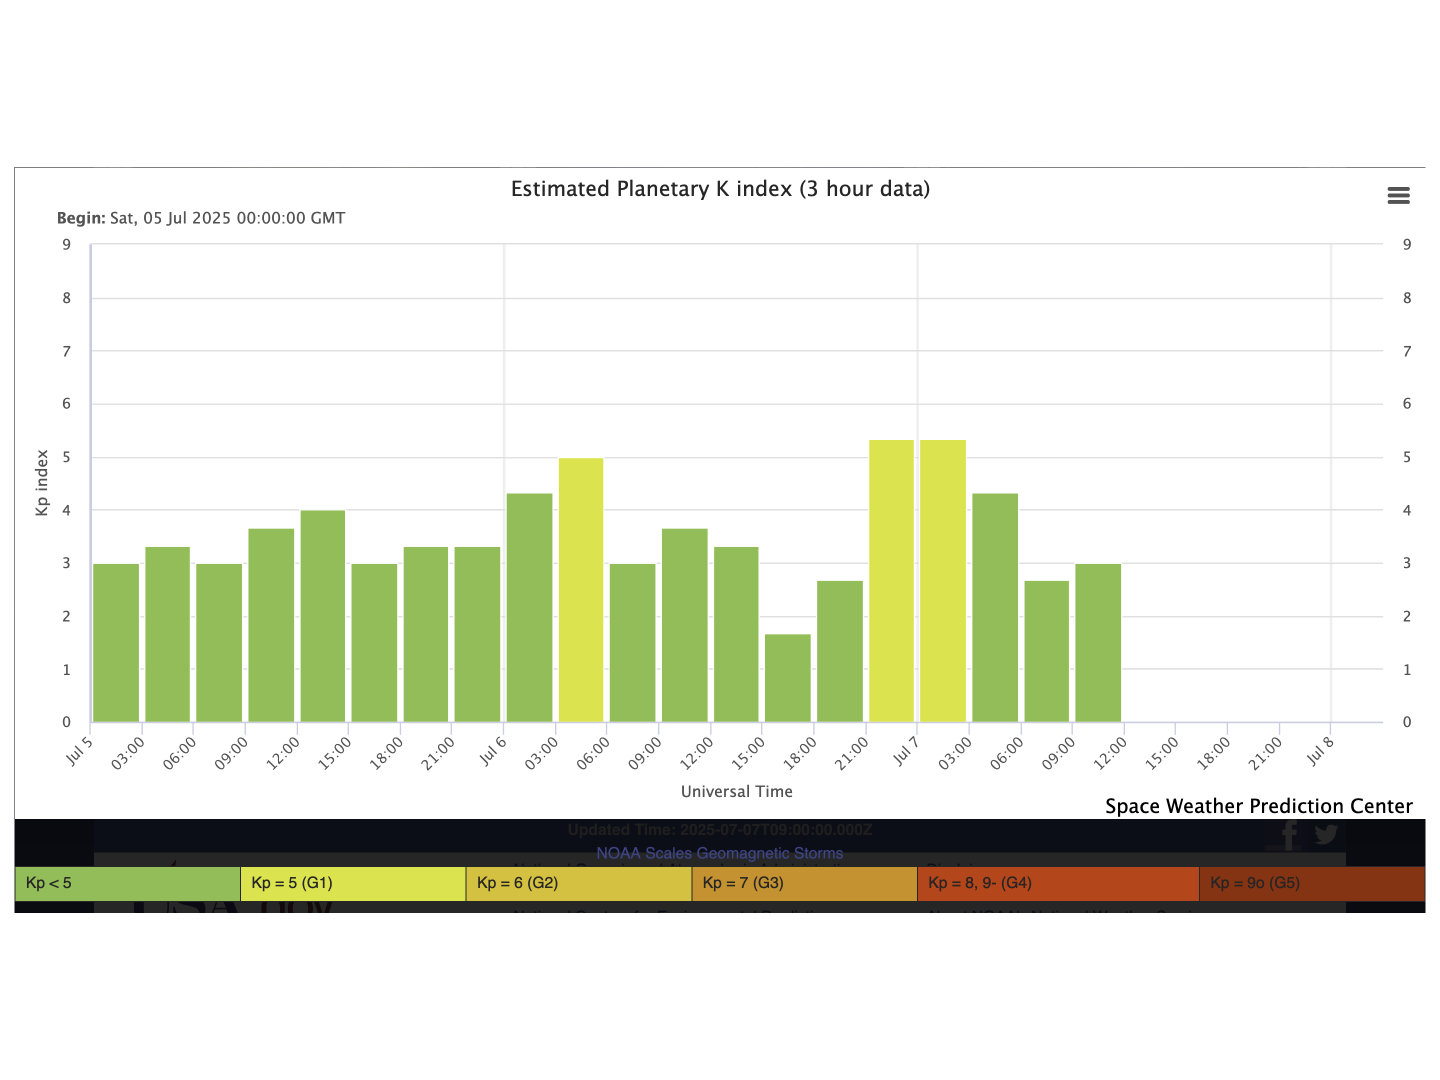Open the NOAA Scales Geomagnetic Storms link
The width and height of the screenshot is (1440, 1080).
720,853
